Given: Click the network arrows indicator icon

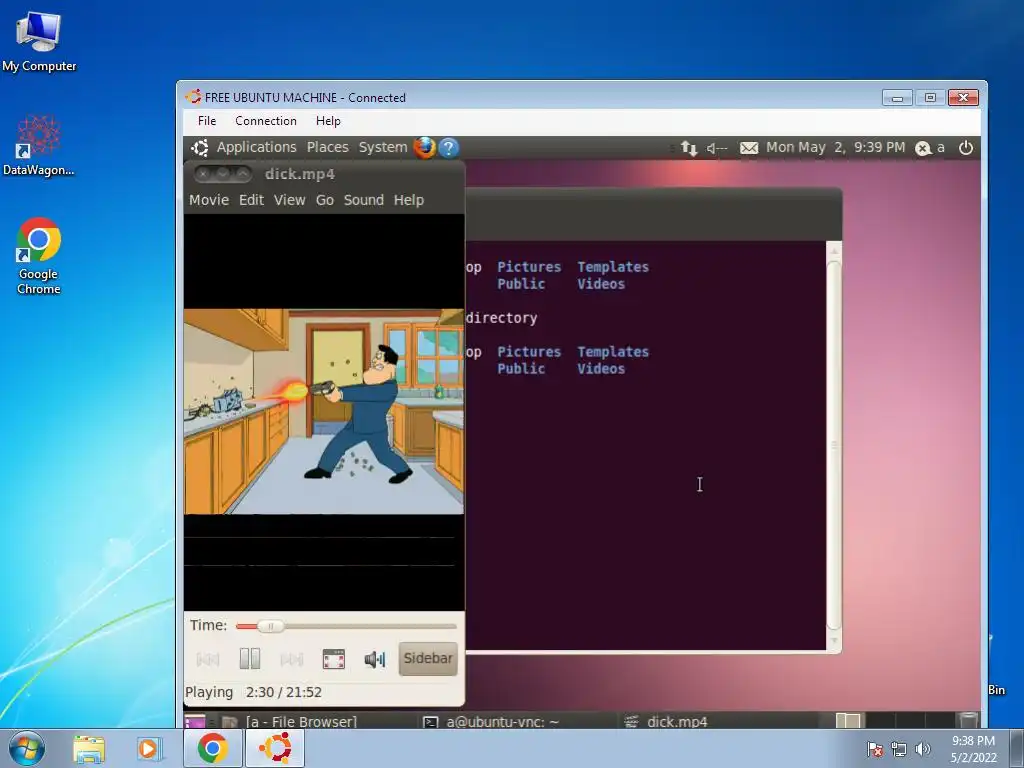Looking at the screenshot, I should coord(689,148).
